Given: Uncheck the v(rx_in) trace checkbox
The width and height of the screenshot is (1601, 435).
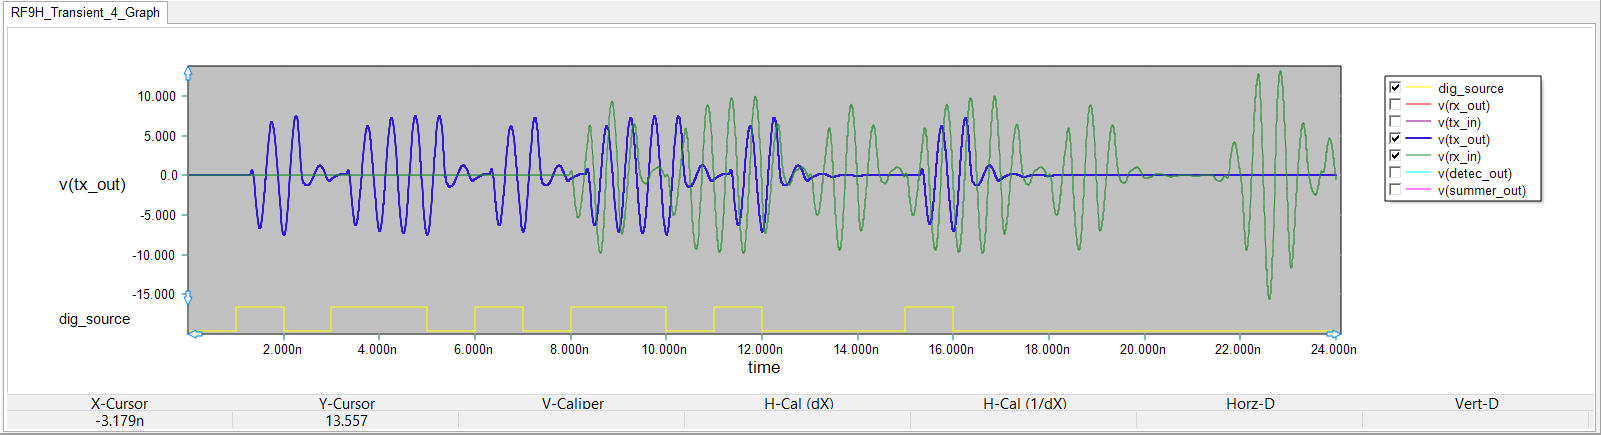Looking at the screenshot, I should pyautogui.click(x=1395, y=156).
